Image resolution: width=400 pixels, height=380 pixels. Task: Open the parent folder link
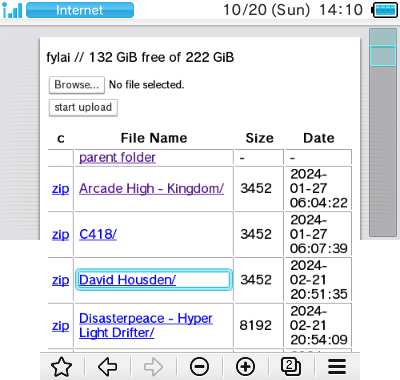click(x=117, y=157)
